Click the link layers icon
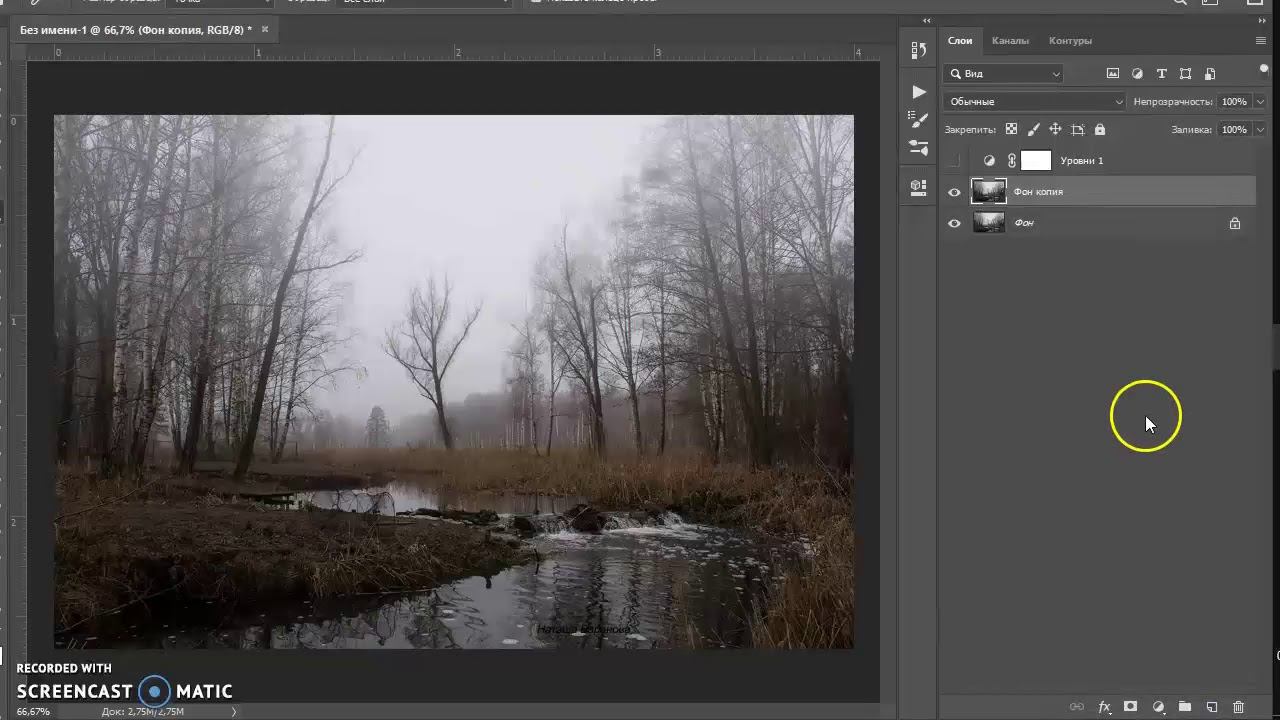This screenshot has width=1280, height=720. click(1077, 707)
